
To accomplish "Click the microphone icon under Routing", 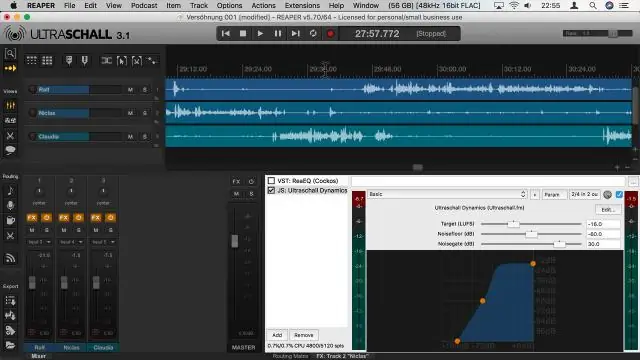I will tap(10, 205).
